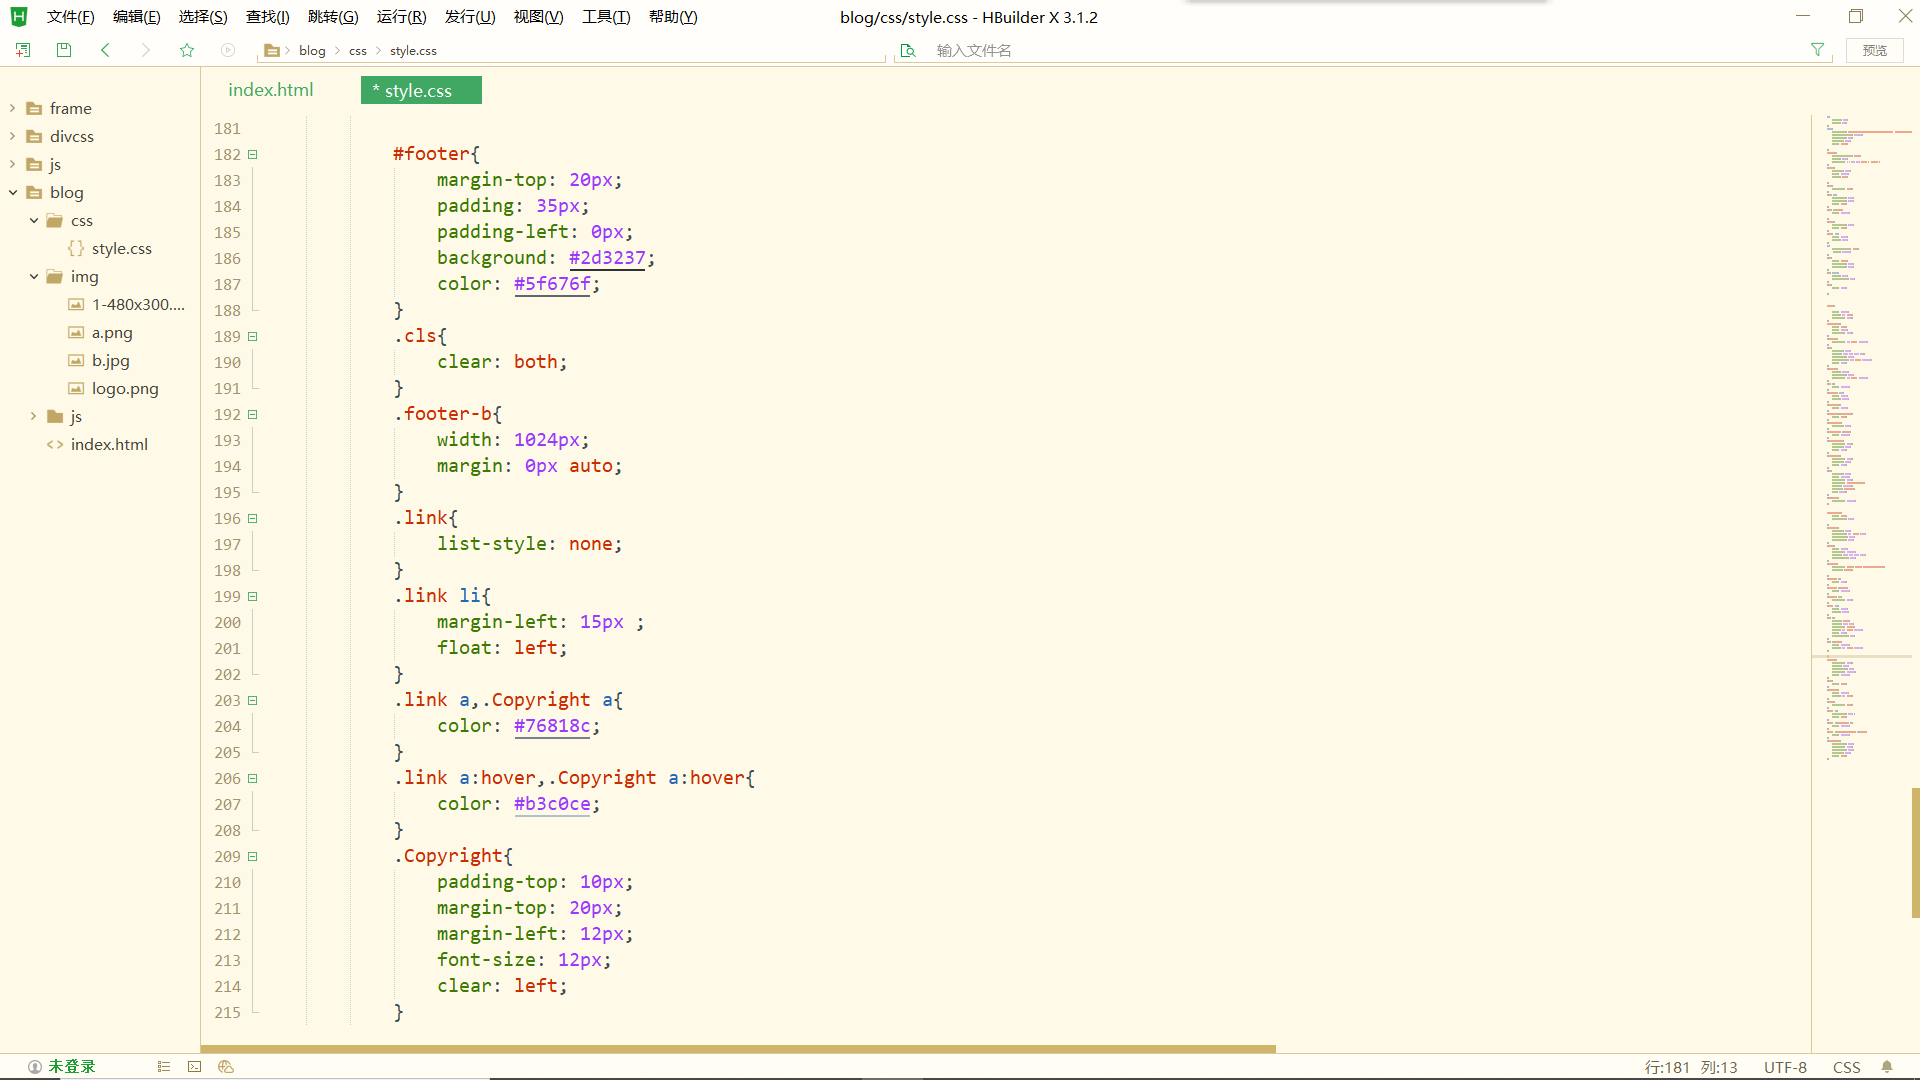Click the 预览 preview button
Screen dimensions: 1920x1080
pos(1875,50)
